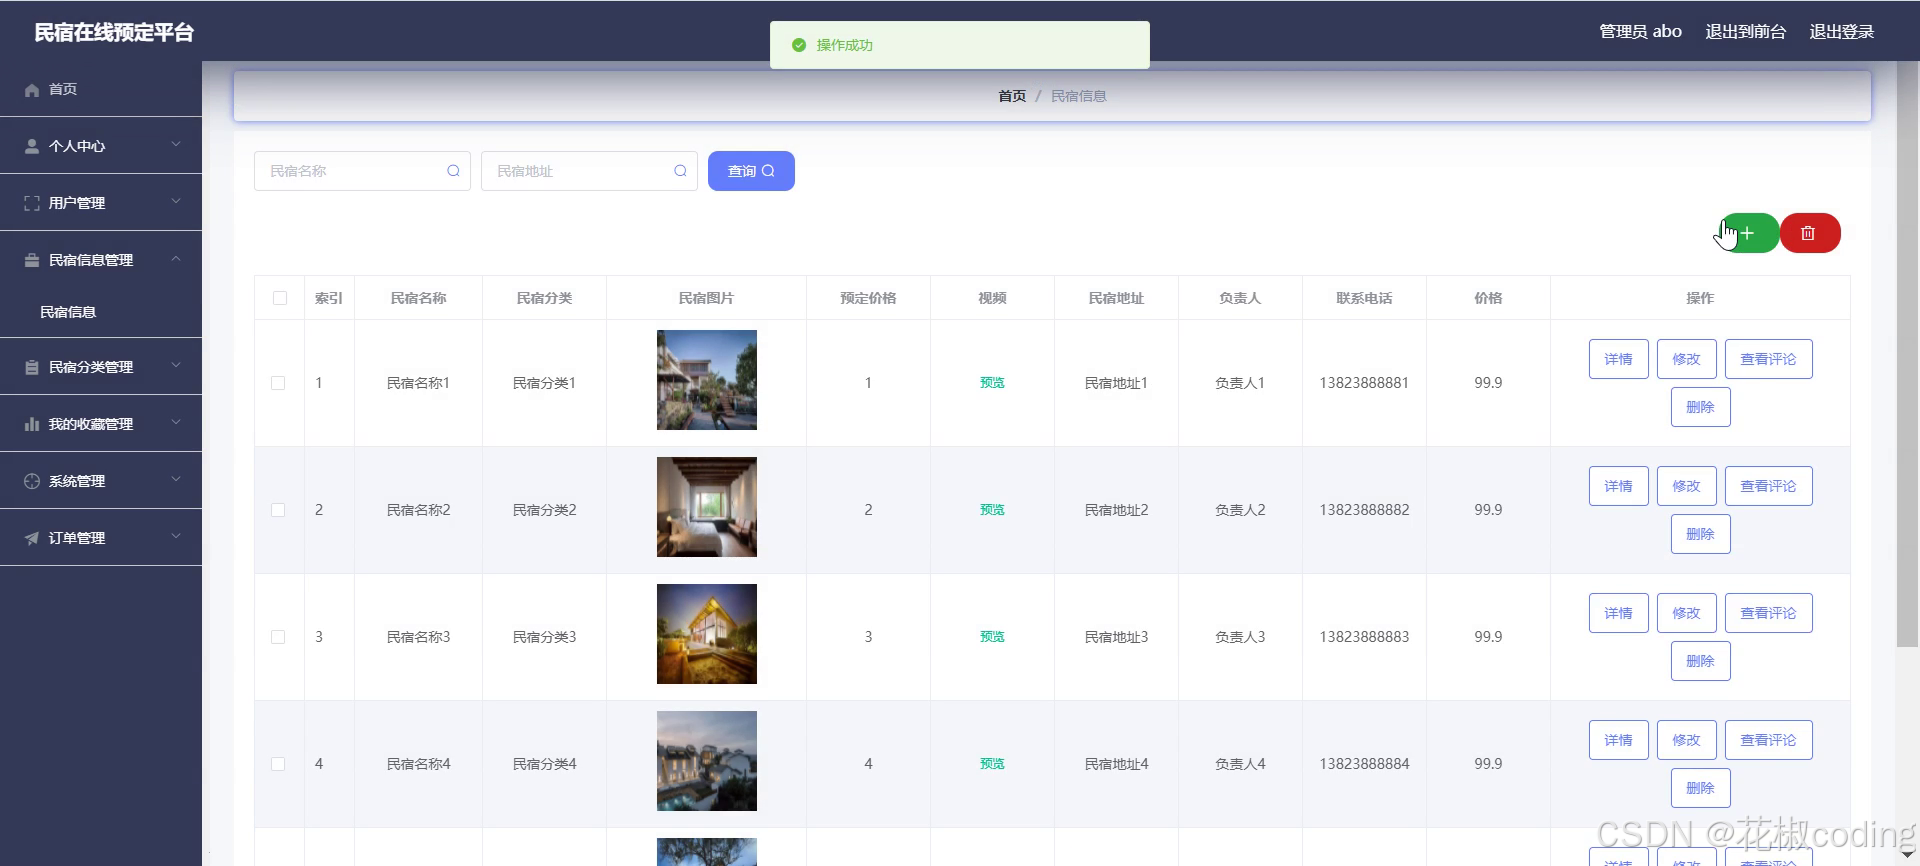Expand the 订单管理 menu chevron

pyautogui.click(x=176, y=537)
